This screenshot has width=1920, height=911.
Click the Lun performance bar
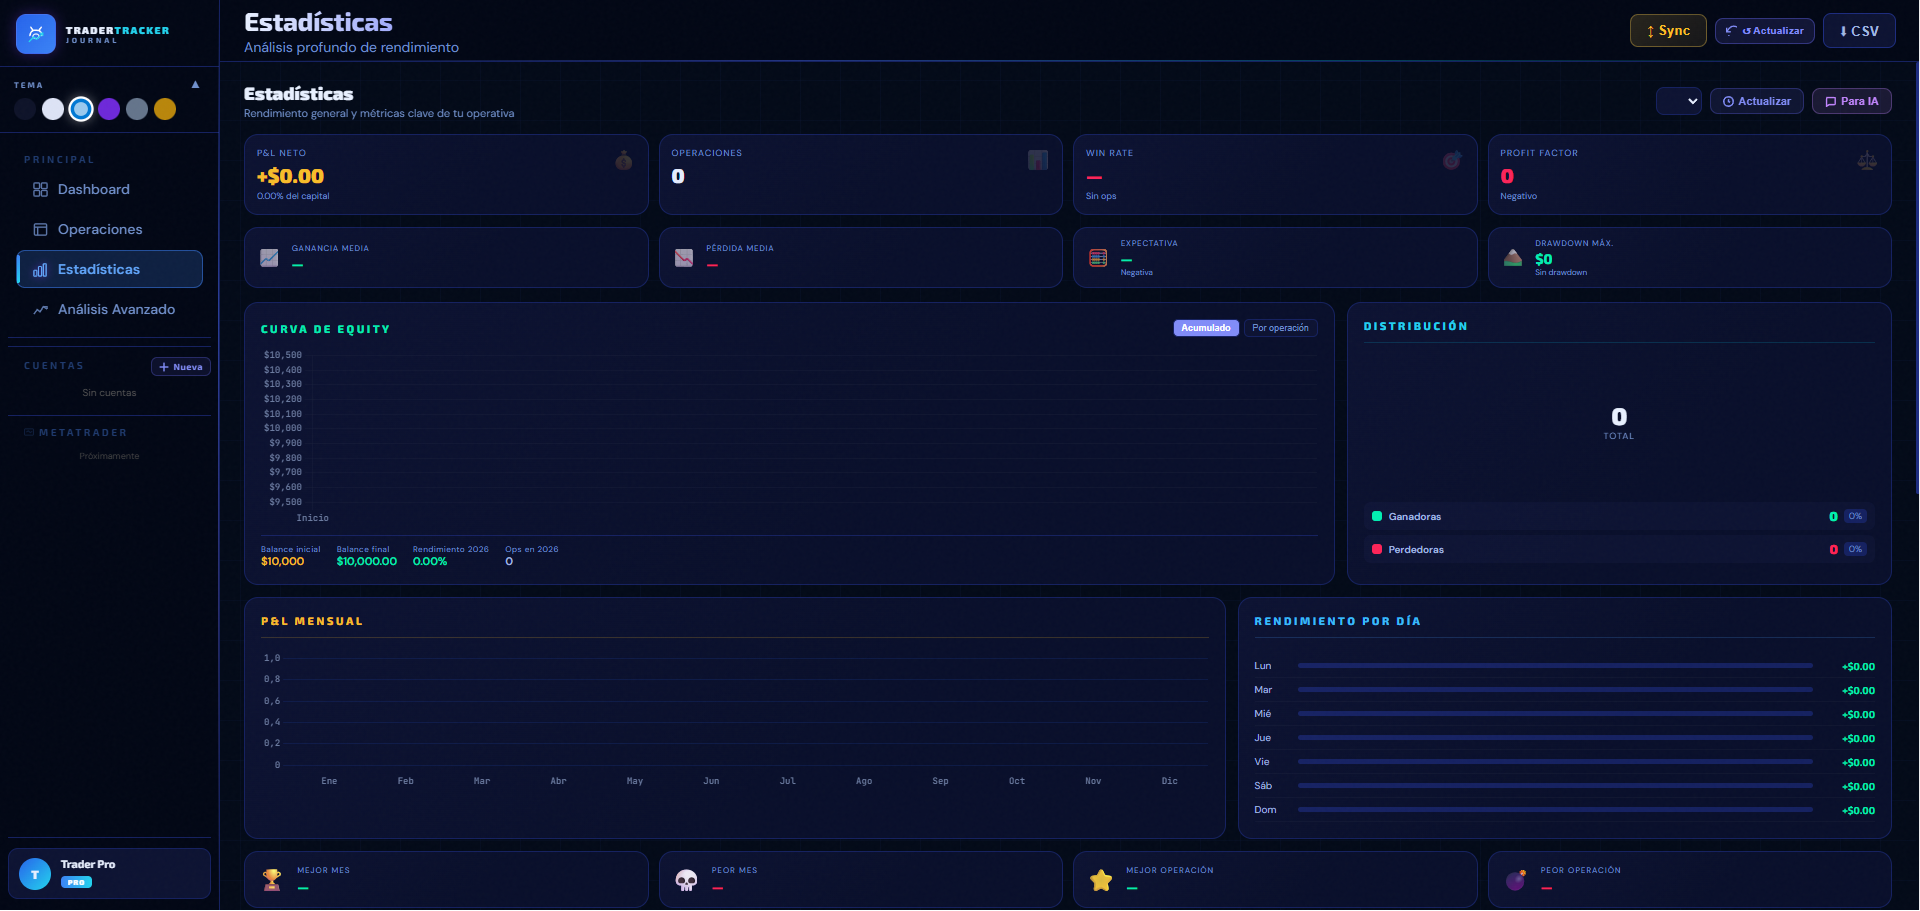1555,666
